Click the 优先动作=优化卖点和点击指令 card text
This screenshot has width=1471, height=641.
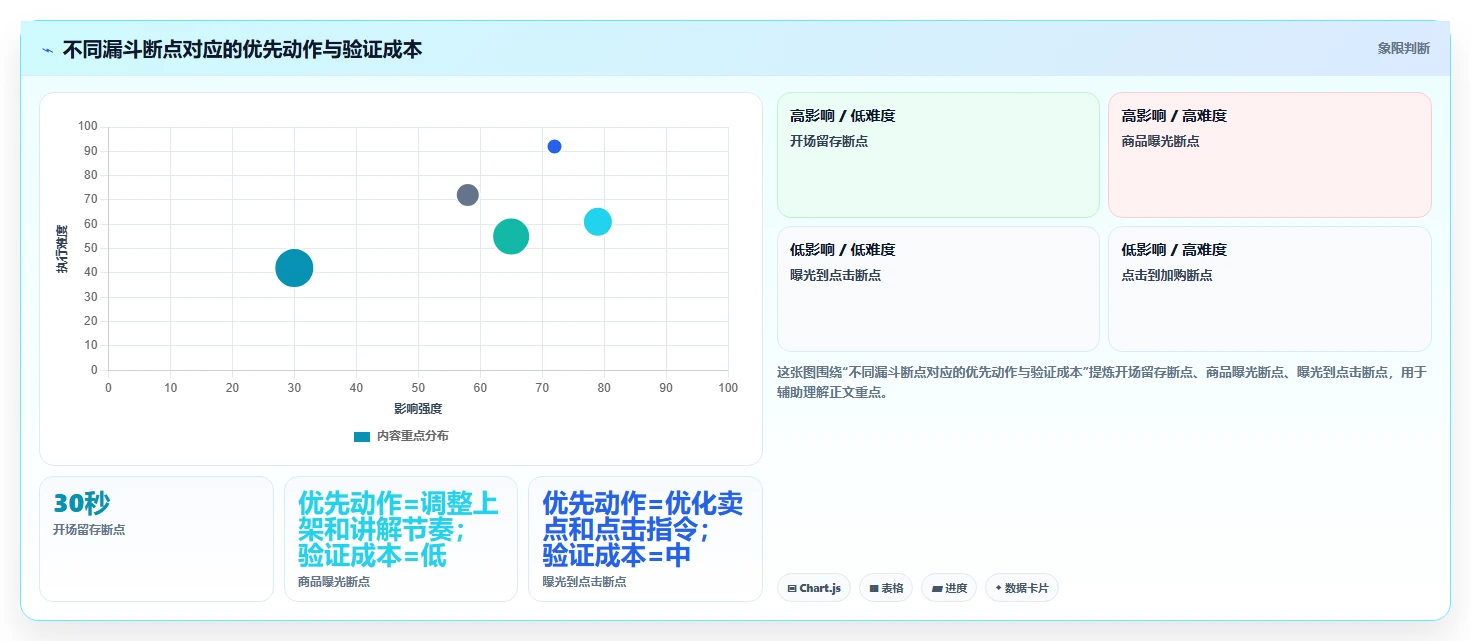click(x=642, y=529)
